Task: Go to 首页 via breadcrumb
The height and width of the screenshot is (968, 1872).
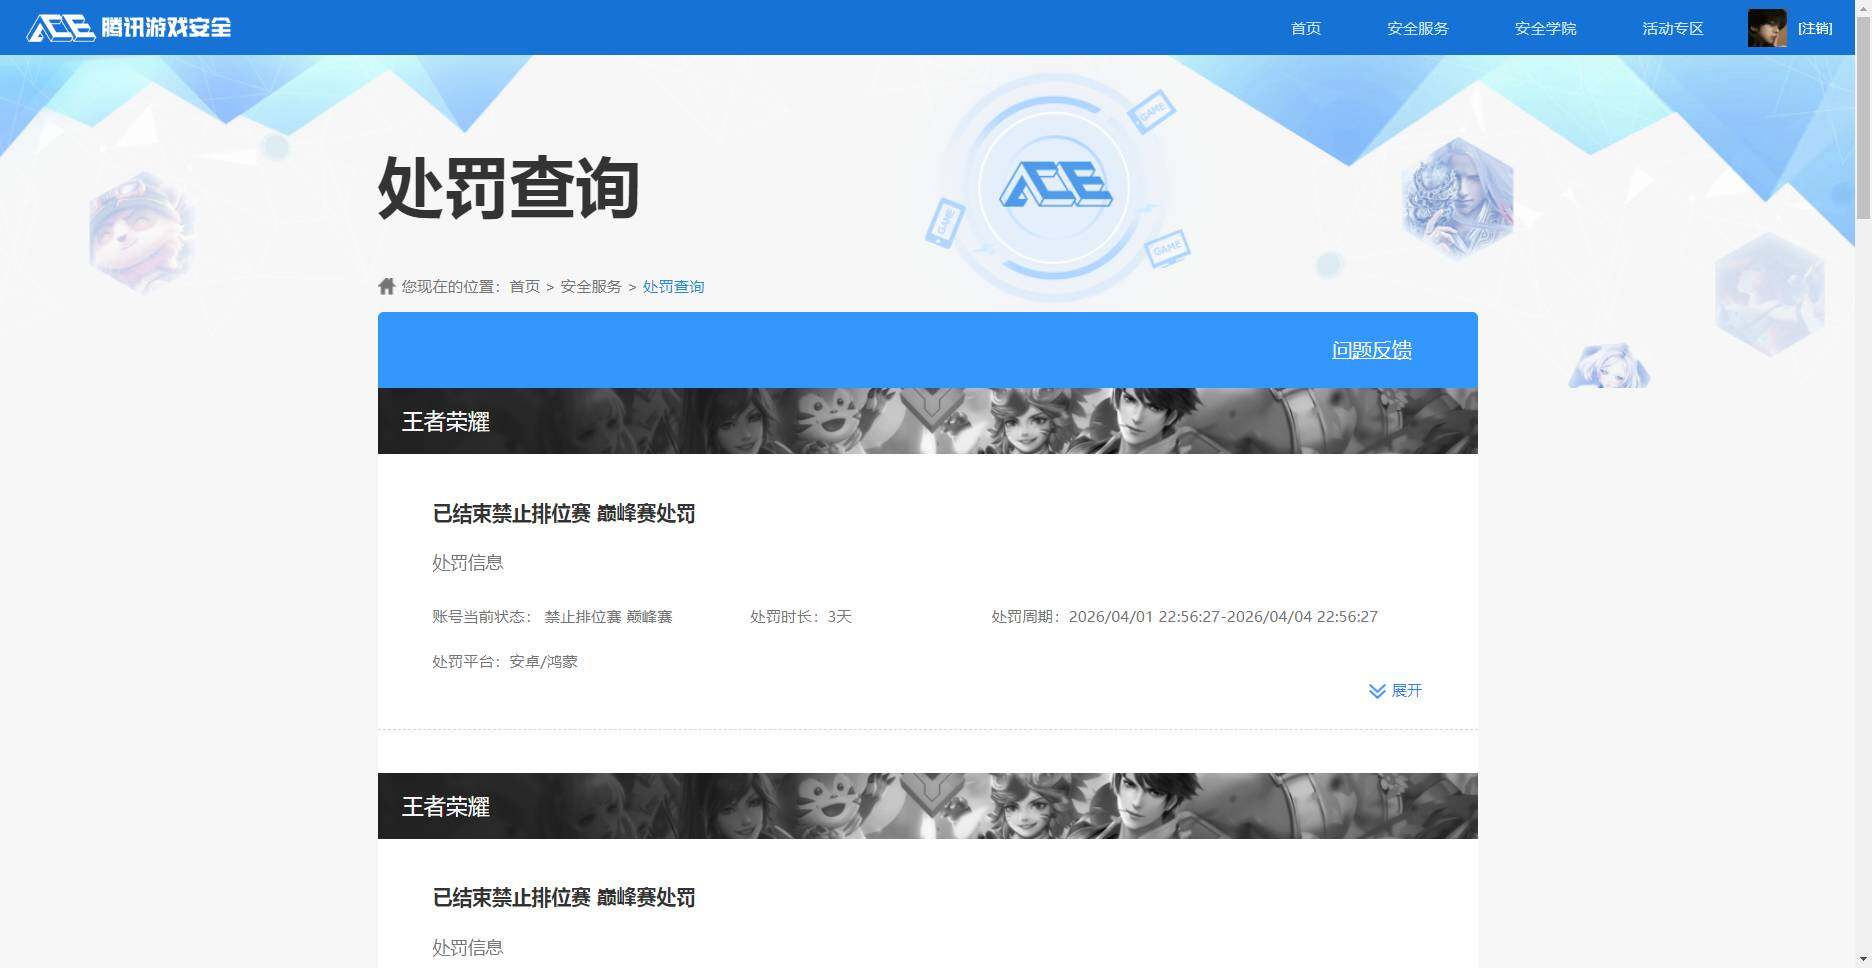Action: pos(524,287)
